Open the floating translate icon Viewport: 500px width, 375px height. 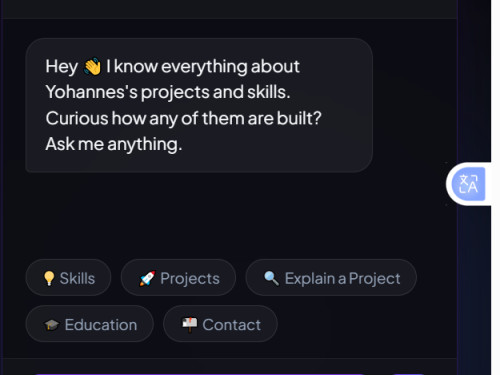[468, 184]
